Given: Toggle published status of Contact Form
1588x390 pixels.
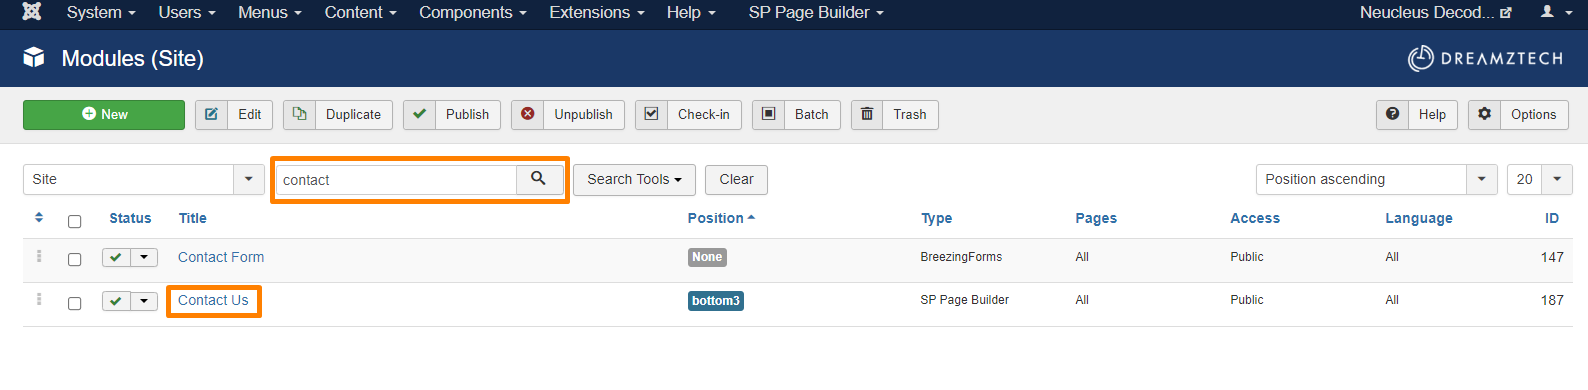Looking at the screenshot, I should click(116, 258).
